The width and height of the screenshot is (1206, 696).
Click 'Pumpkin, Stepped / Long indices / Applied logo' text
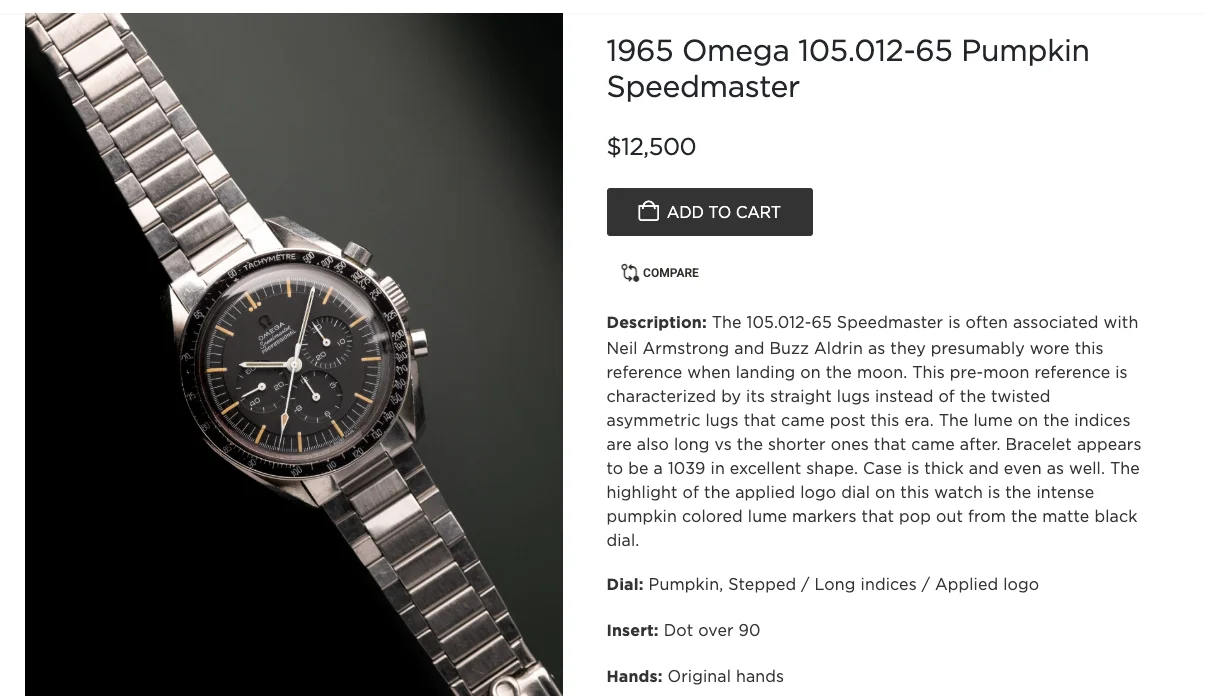tap(843, 584)
